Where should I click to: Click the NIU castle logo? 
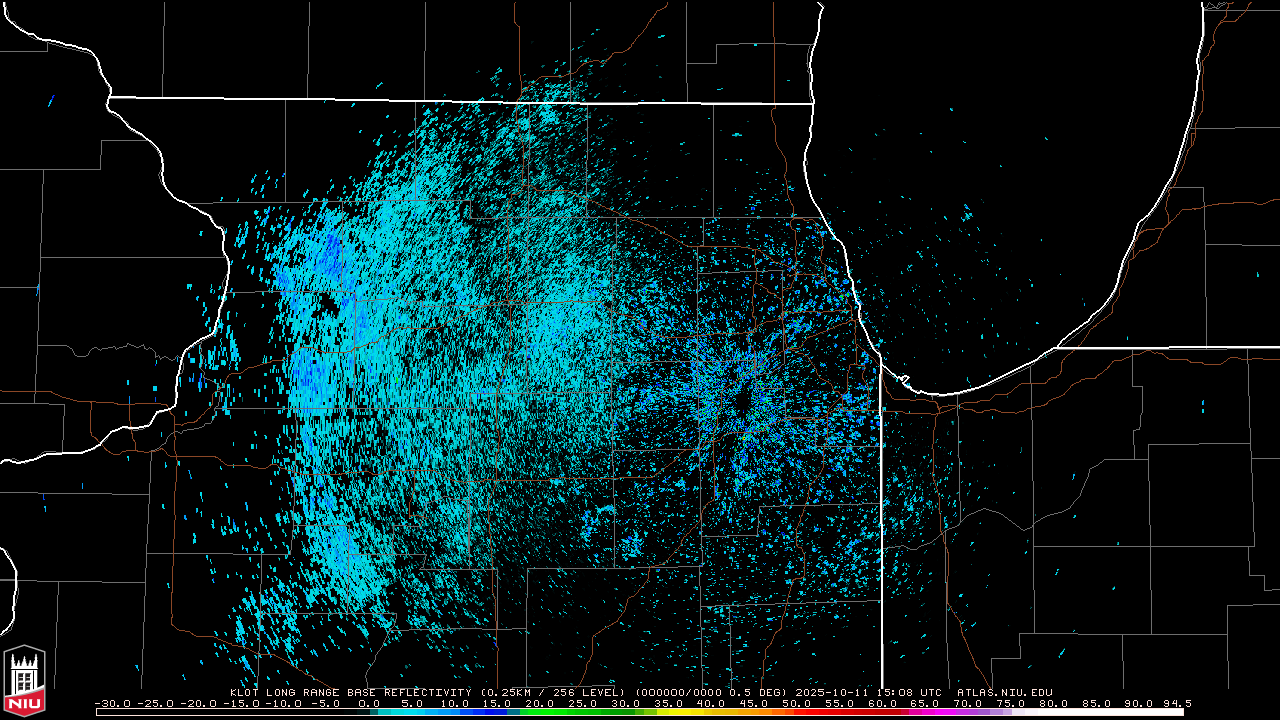pyautogui.click(x=24, y=682)
